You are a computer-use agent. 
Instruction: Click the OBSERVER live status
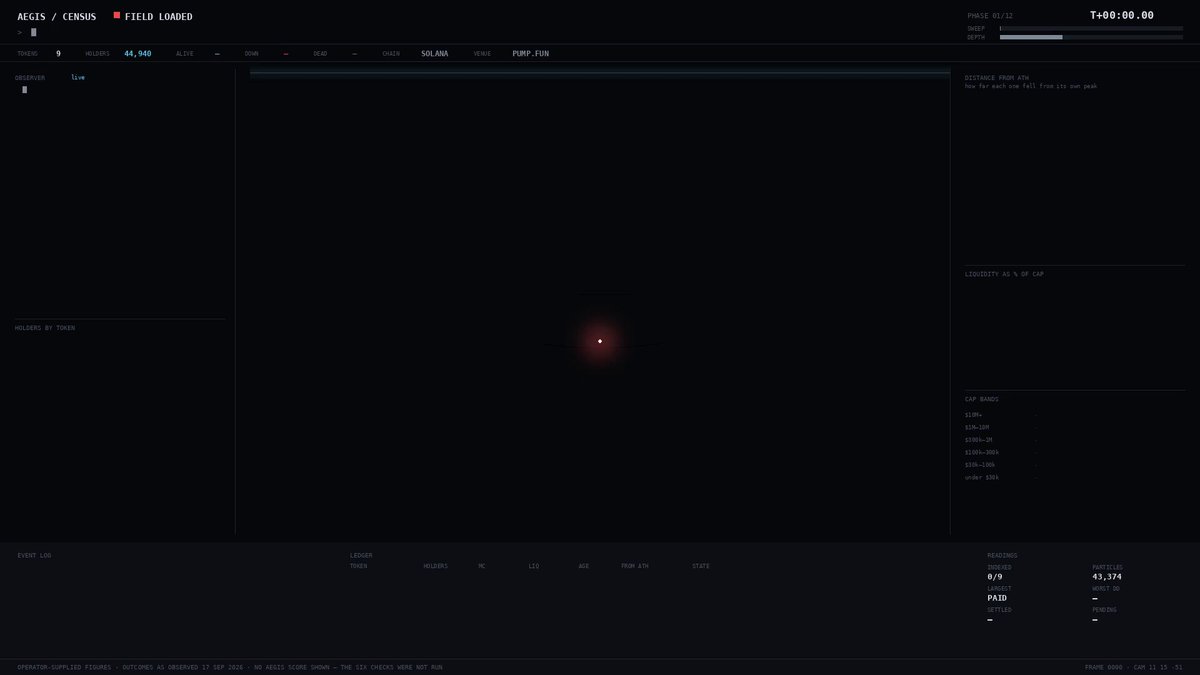(x=78, y=77)
